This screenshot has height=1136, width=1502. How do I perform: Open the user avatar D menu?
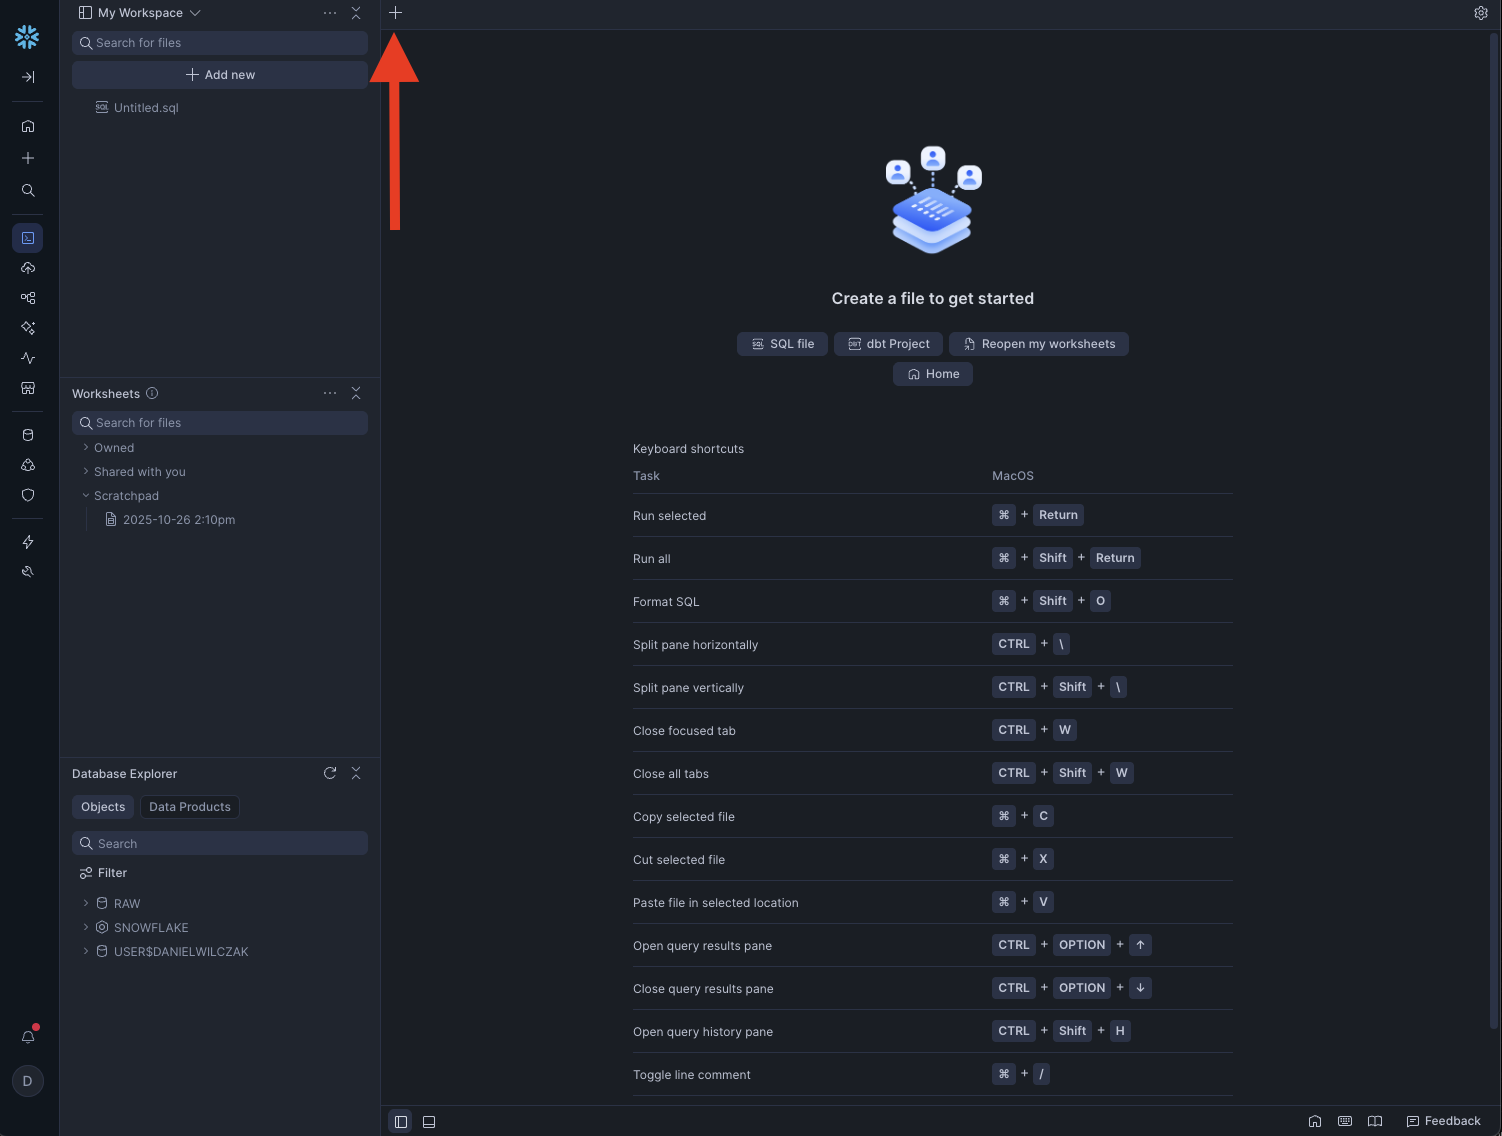(x=28, y=1081)
